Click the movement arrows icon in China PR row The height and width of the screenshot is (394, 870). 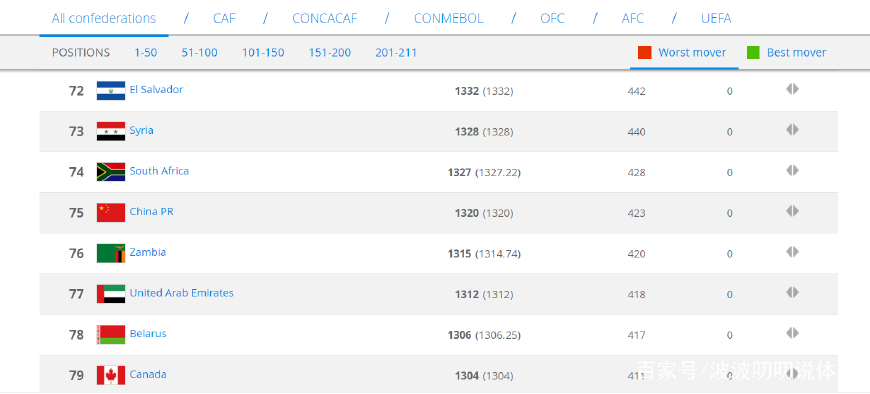point(792,211)
